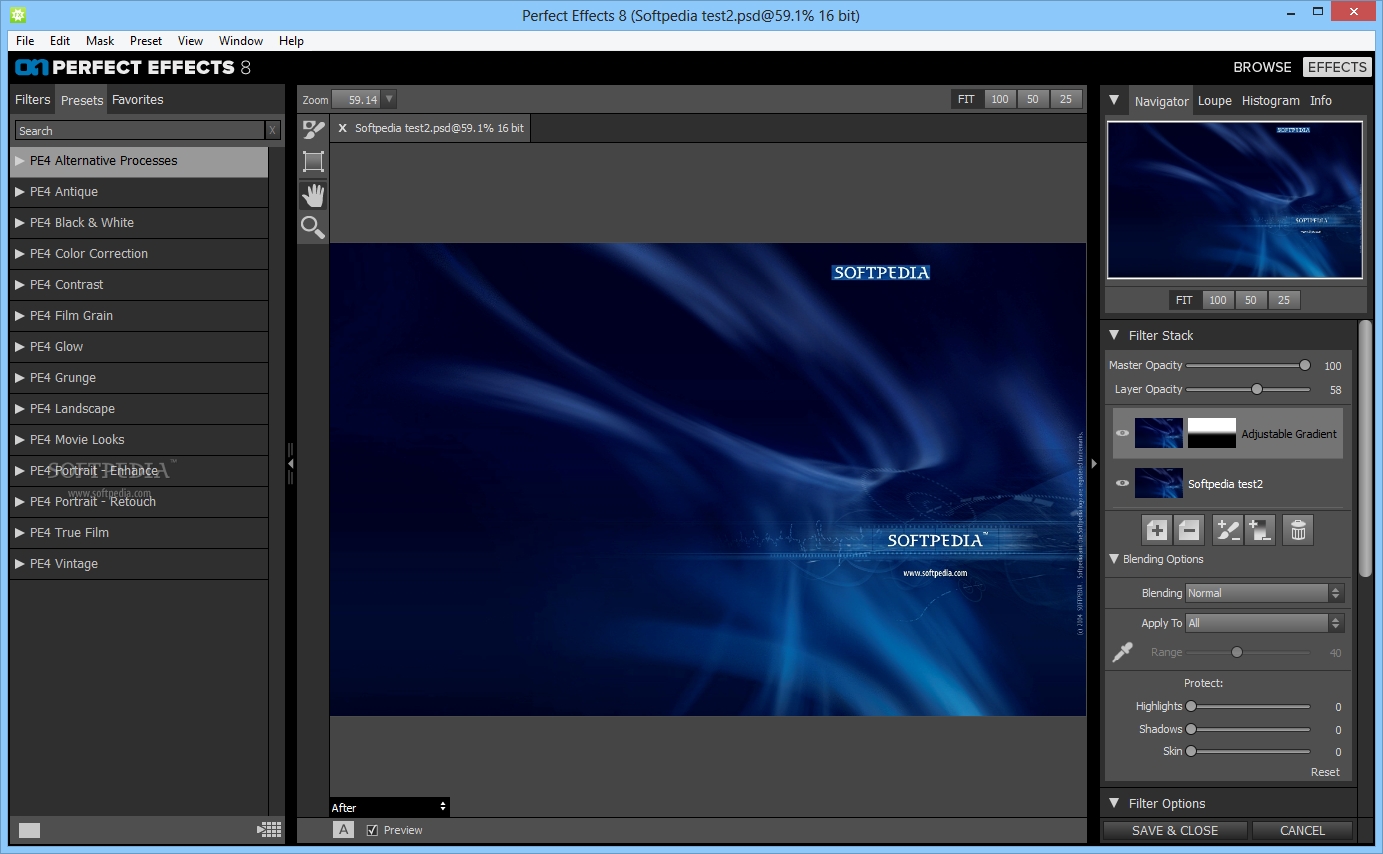Image resolution: width=1383 pixels, height=854 pixels.
Task: Collapse the left panel with arrow handle
Action: tap(291, 464)
